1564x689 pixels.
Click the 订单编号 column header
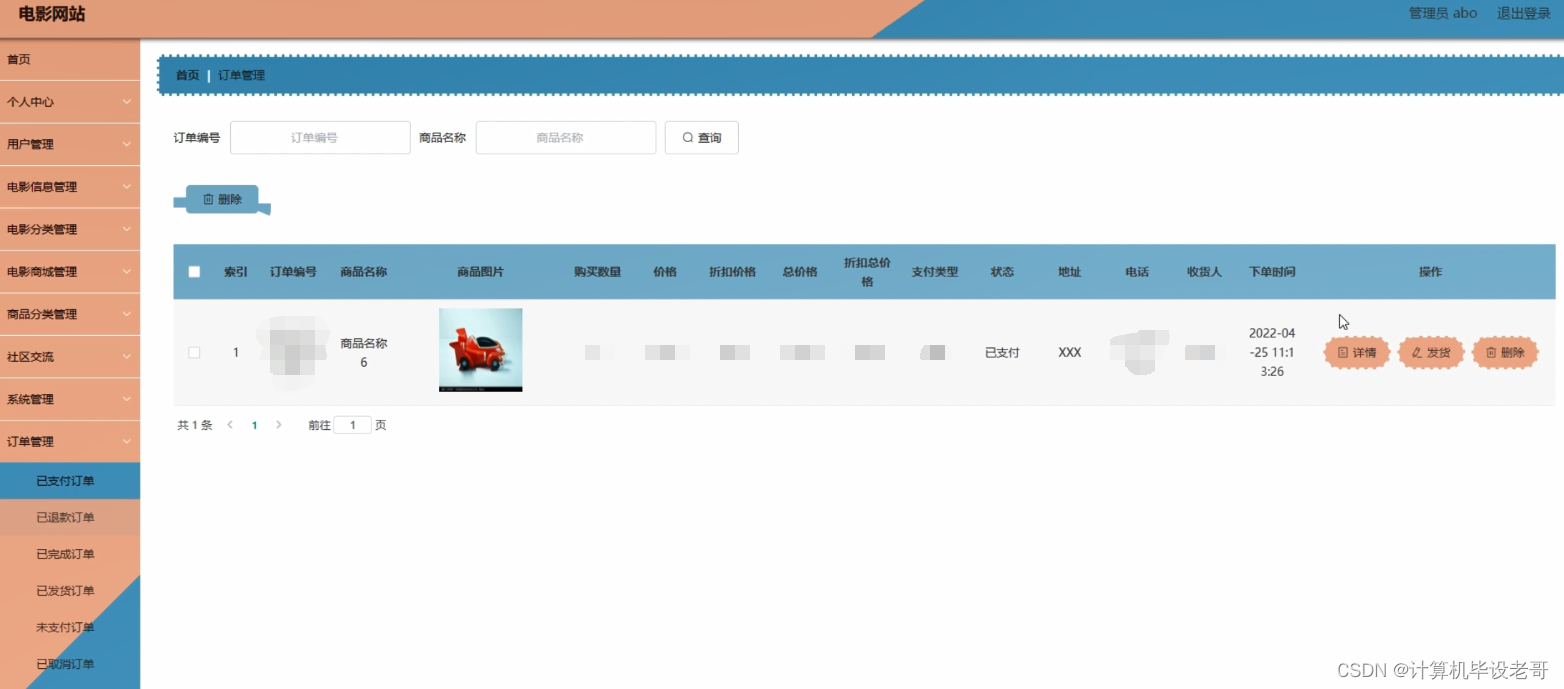[293, 272]
